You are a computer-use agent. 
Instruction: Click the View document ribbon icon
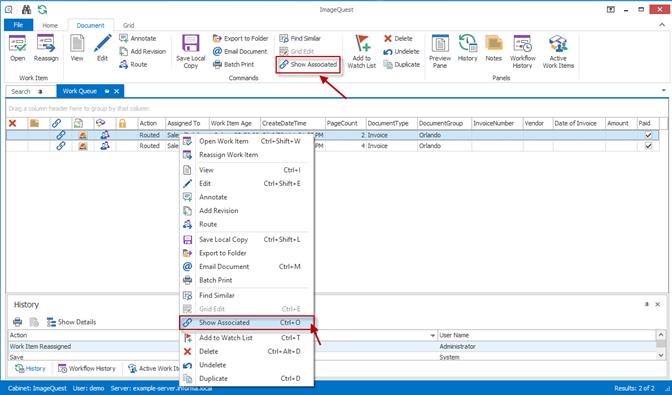[77, 48]
